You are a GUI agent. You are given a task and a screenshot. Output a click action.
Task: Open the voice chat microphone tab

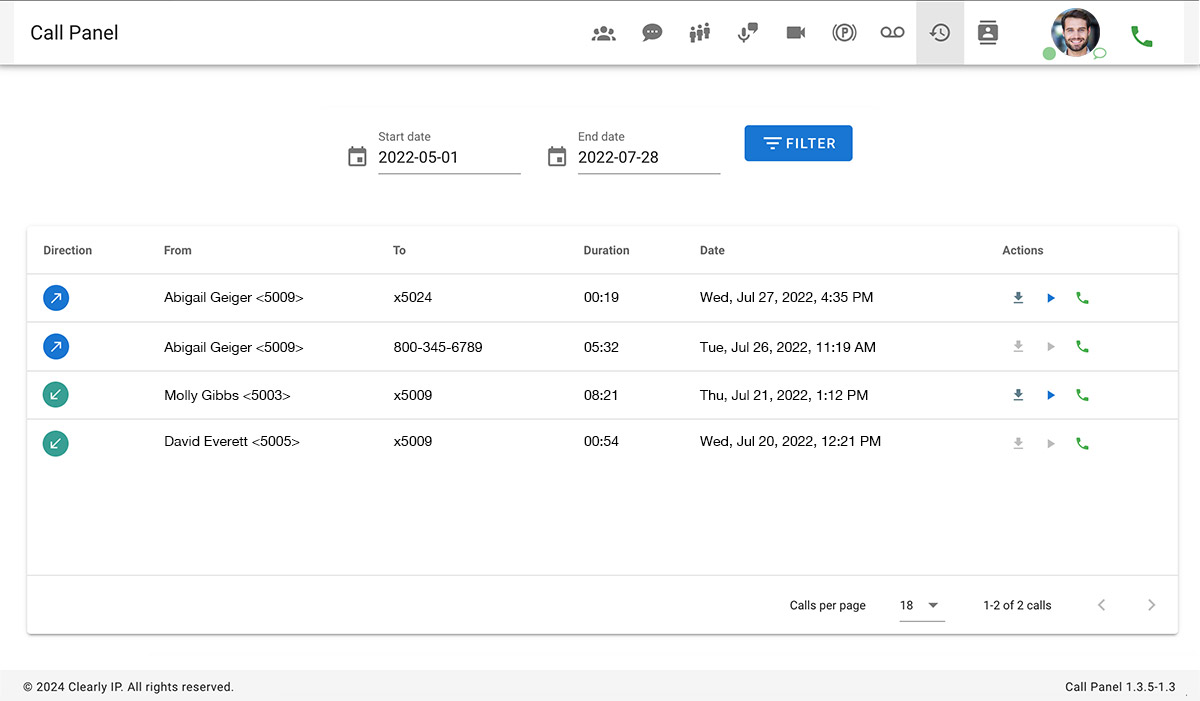coord(747,33)
